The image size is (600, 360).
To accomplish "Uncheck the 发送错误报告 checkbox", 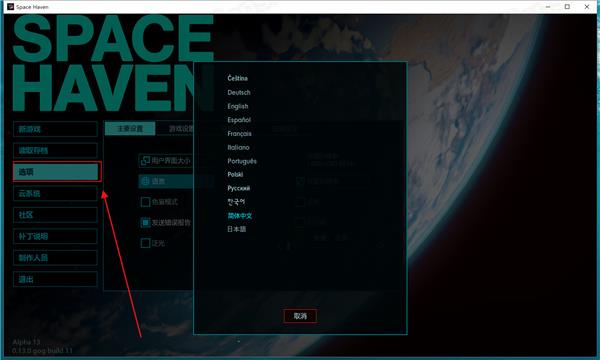I will click(145, 222).
